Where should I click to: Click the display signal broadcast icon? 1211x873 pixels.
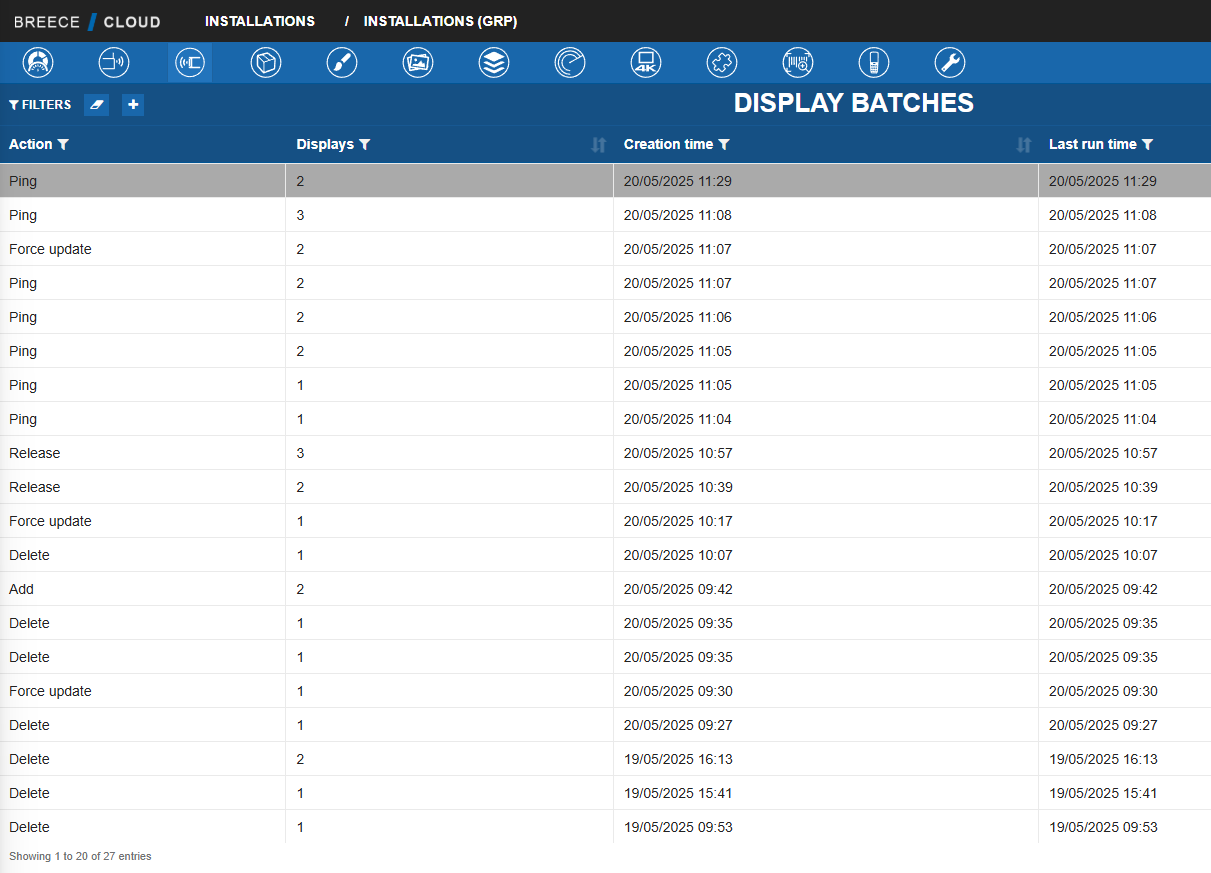point(114,63)
